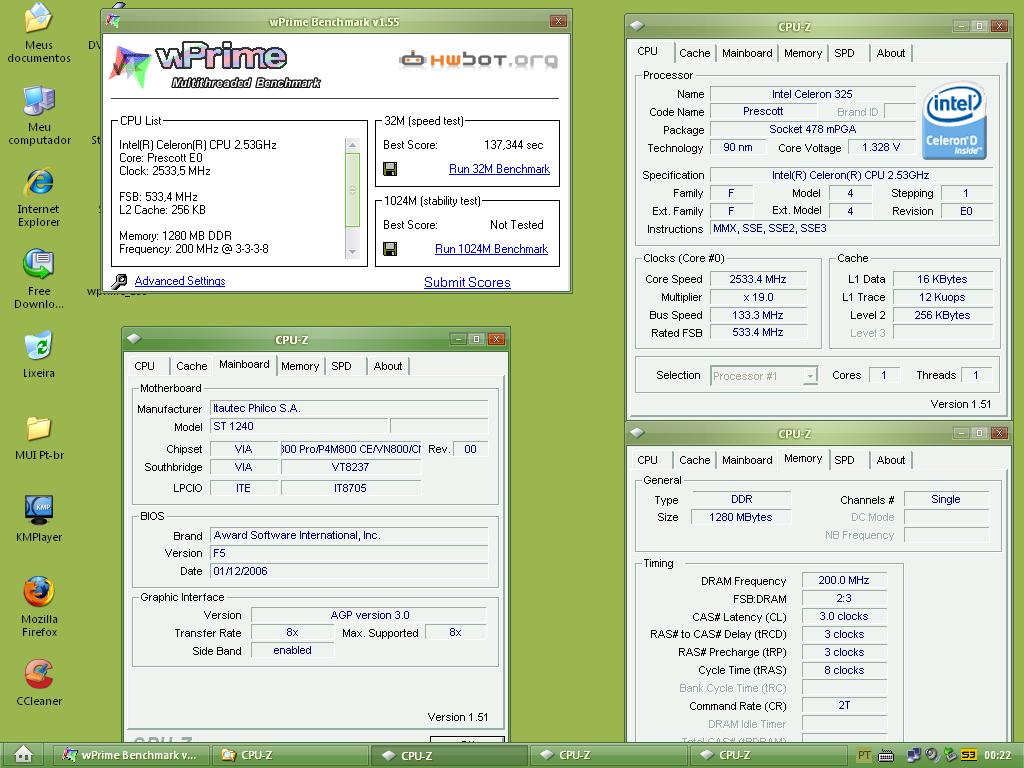Click the keyboard icon in system tray
The width and height of the screenshot is (1024, 768).
[886, 756]
